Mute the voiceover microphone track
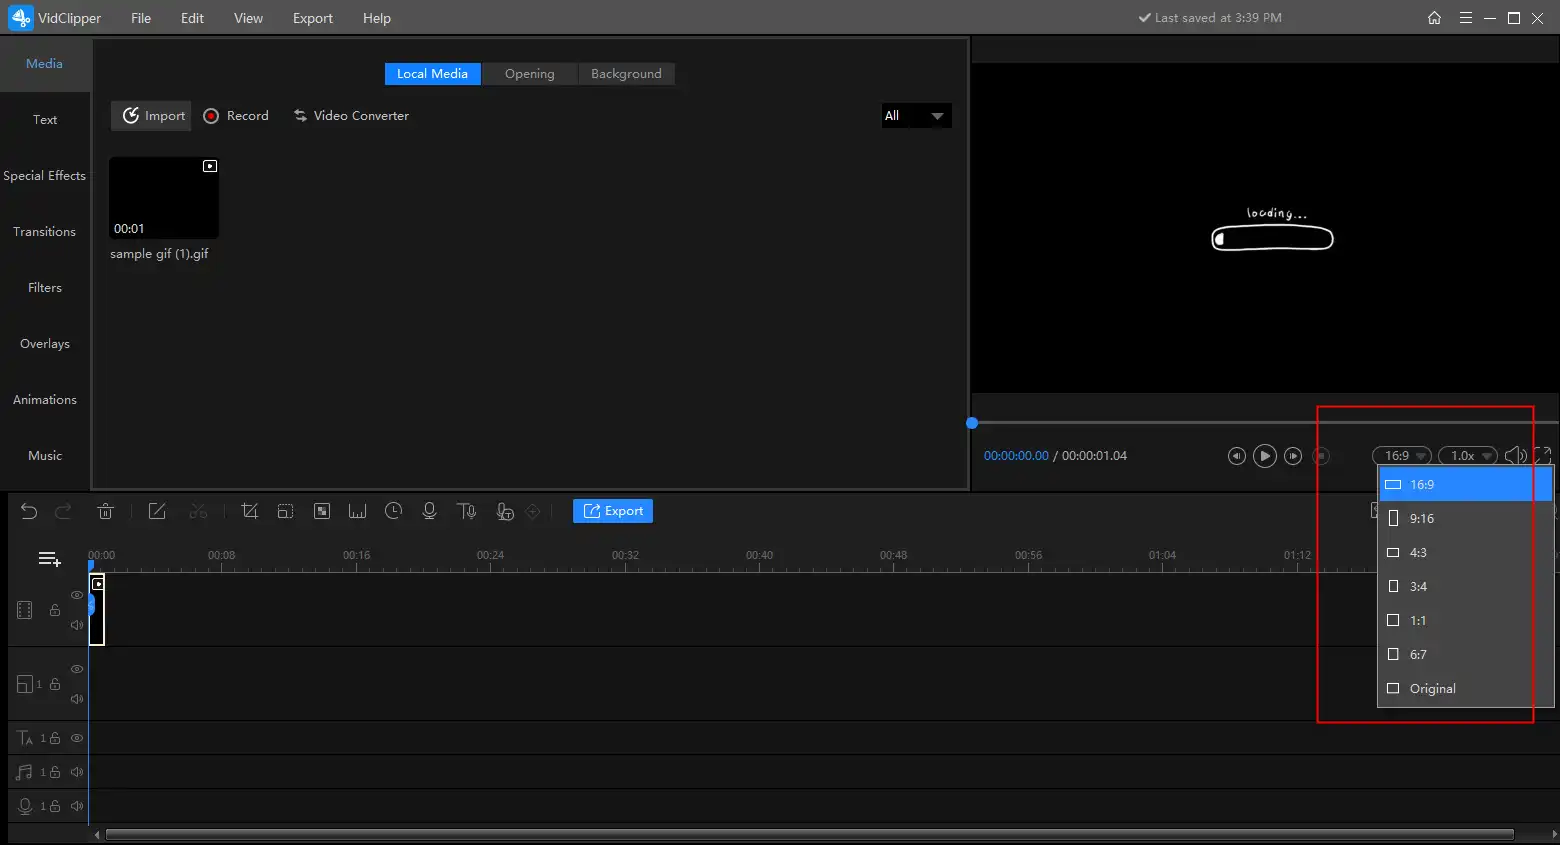1560x845 pixels. pos(77,806)
